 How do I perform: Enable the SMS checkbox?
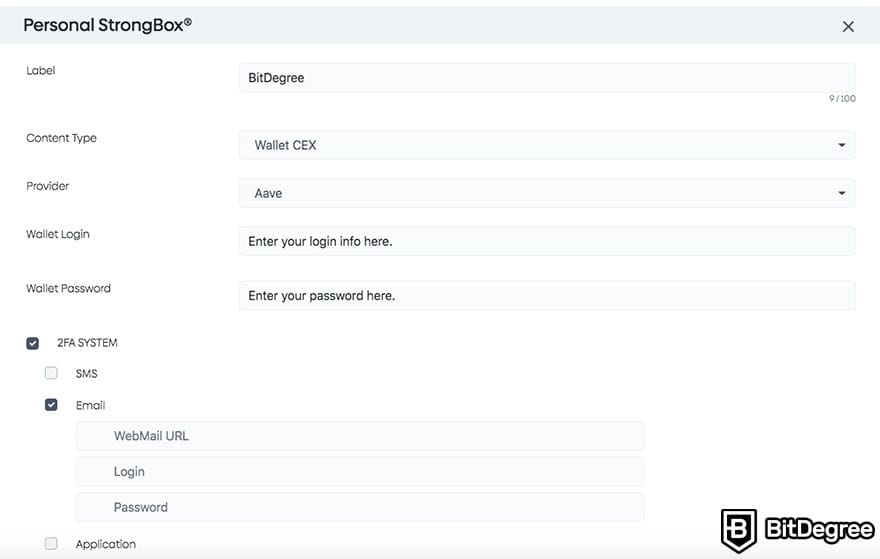tap(51, 373)
